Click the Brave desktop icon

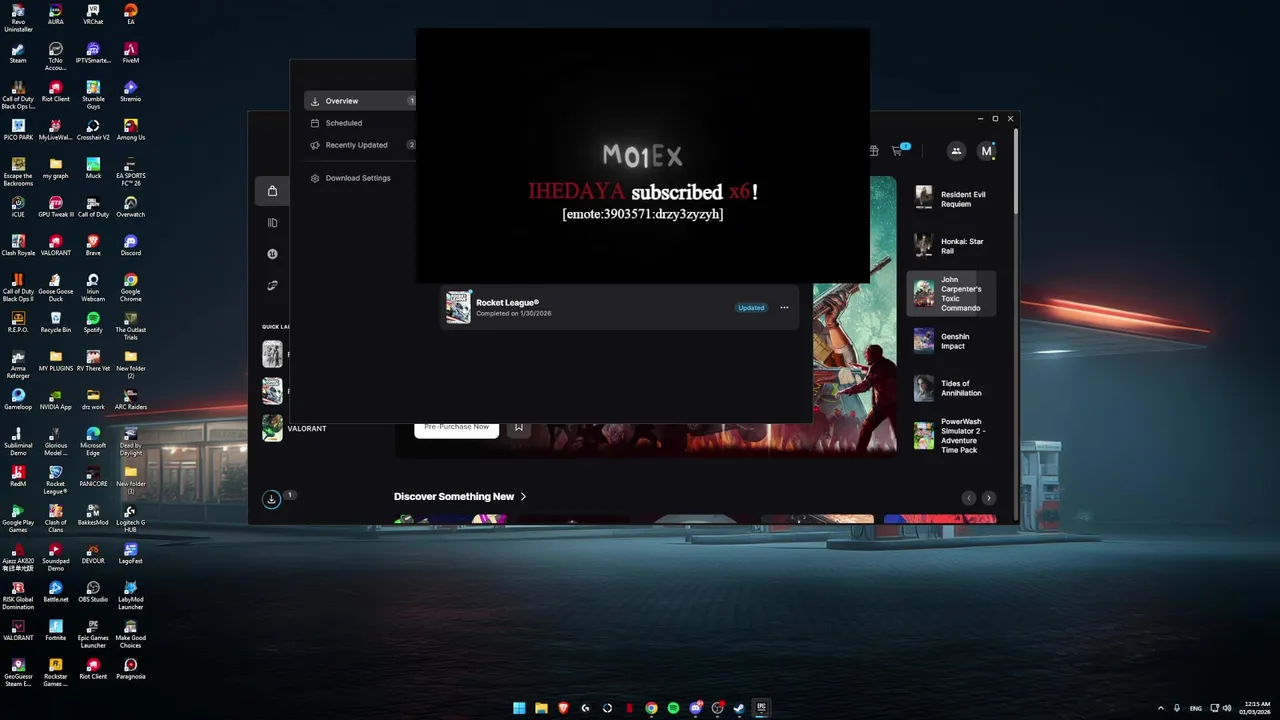(x=93, y=246)
